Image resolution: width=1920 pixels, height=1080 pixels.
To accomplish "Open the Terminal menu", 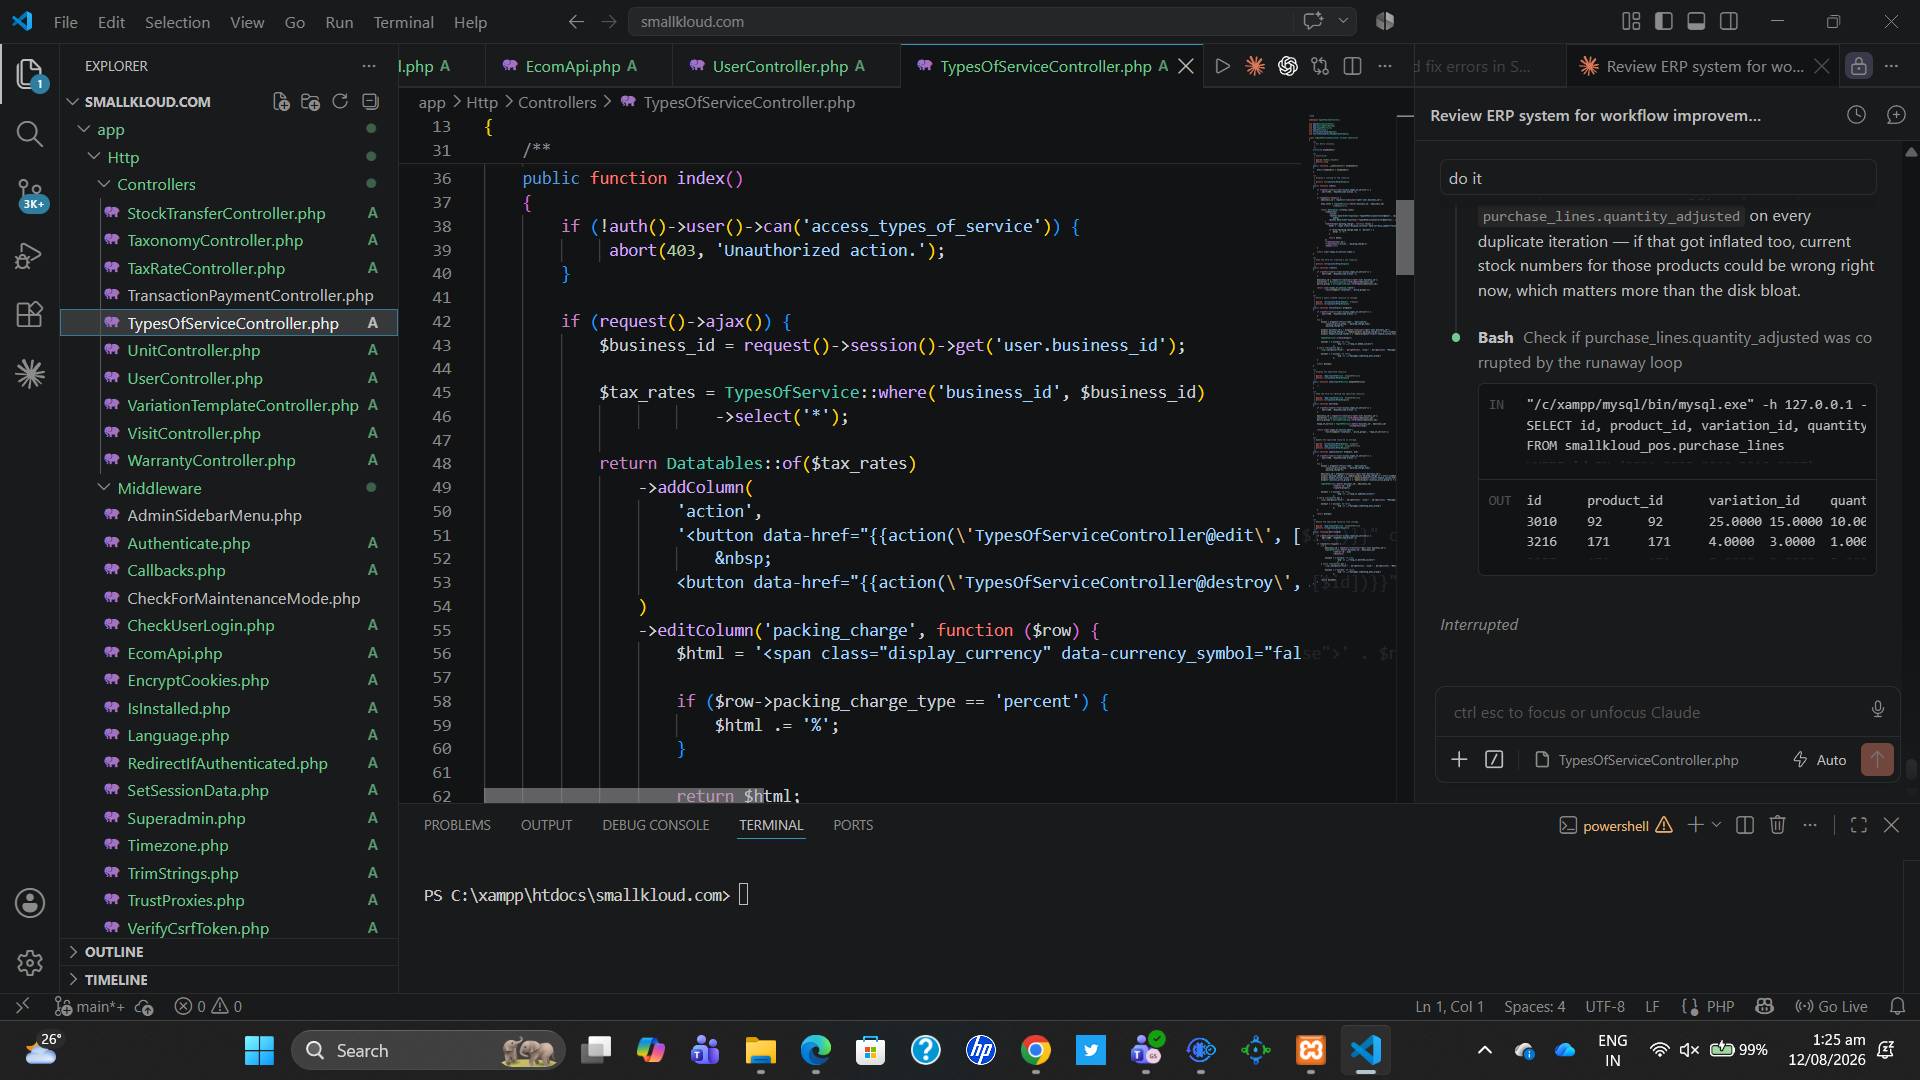I will click(x=403, y=21).
